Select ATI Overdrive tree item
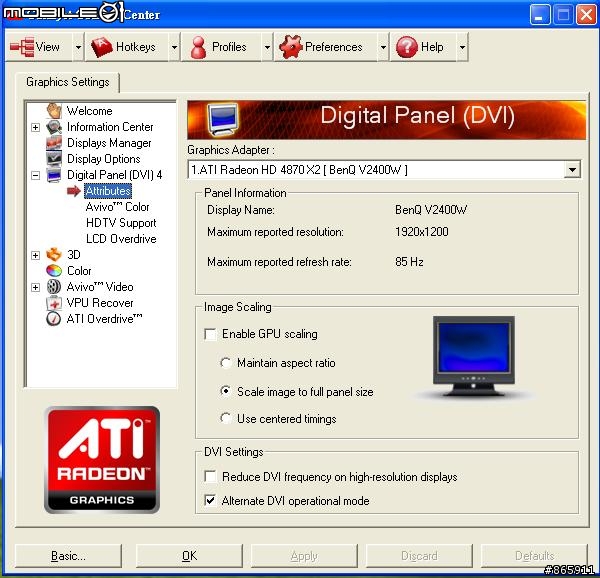Image resolution: width=600 pixels, height=578 pixels. [104, 319]
